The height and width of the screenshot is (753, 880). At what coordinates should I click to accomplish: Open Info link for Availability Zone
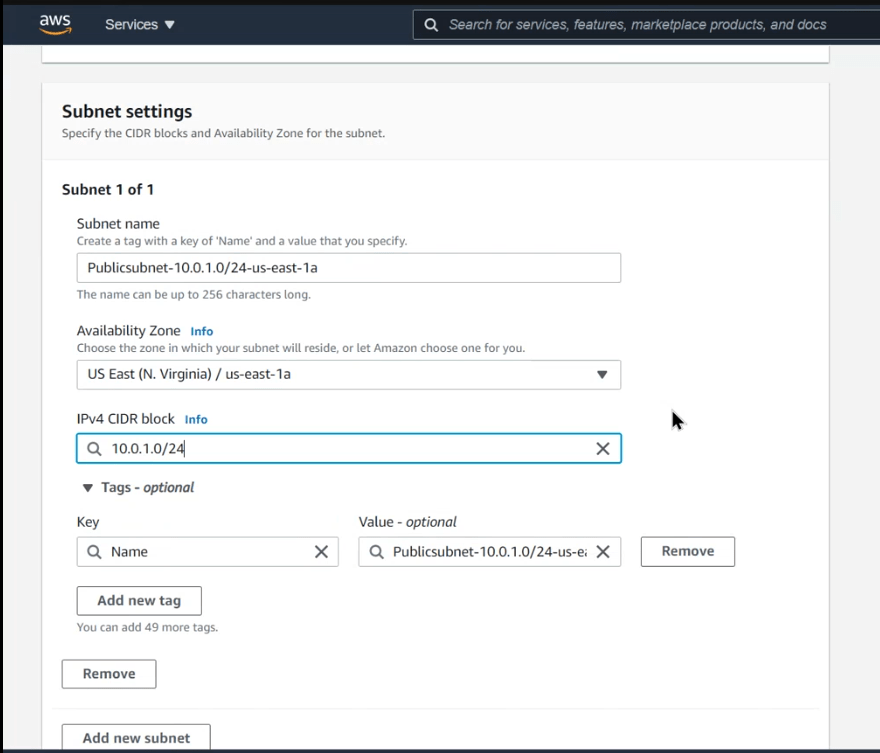click(x=202, y=331)
